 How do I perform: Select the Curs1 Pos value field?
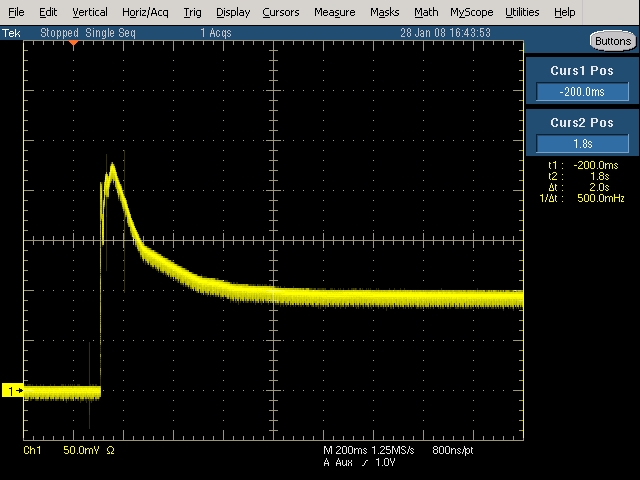tap(582, 92)
